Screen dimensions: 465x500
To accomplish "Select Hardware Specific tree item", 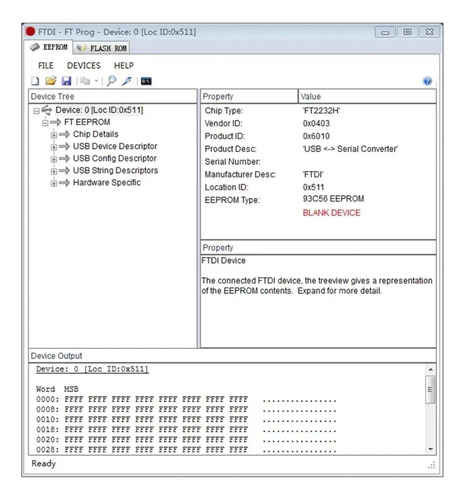I will click(107, 183).
